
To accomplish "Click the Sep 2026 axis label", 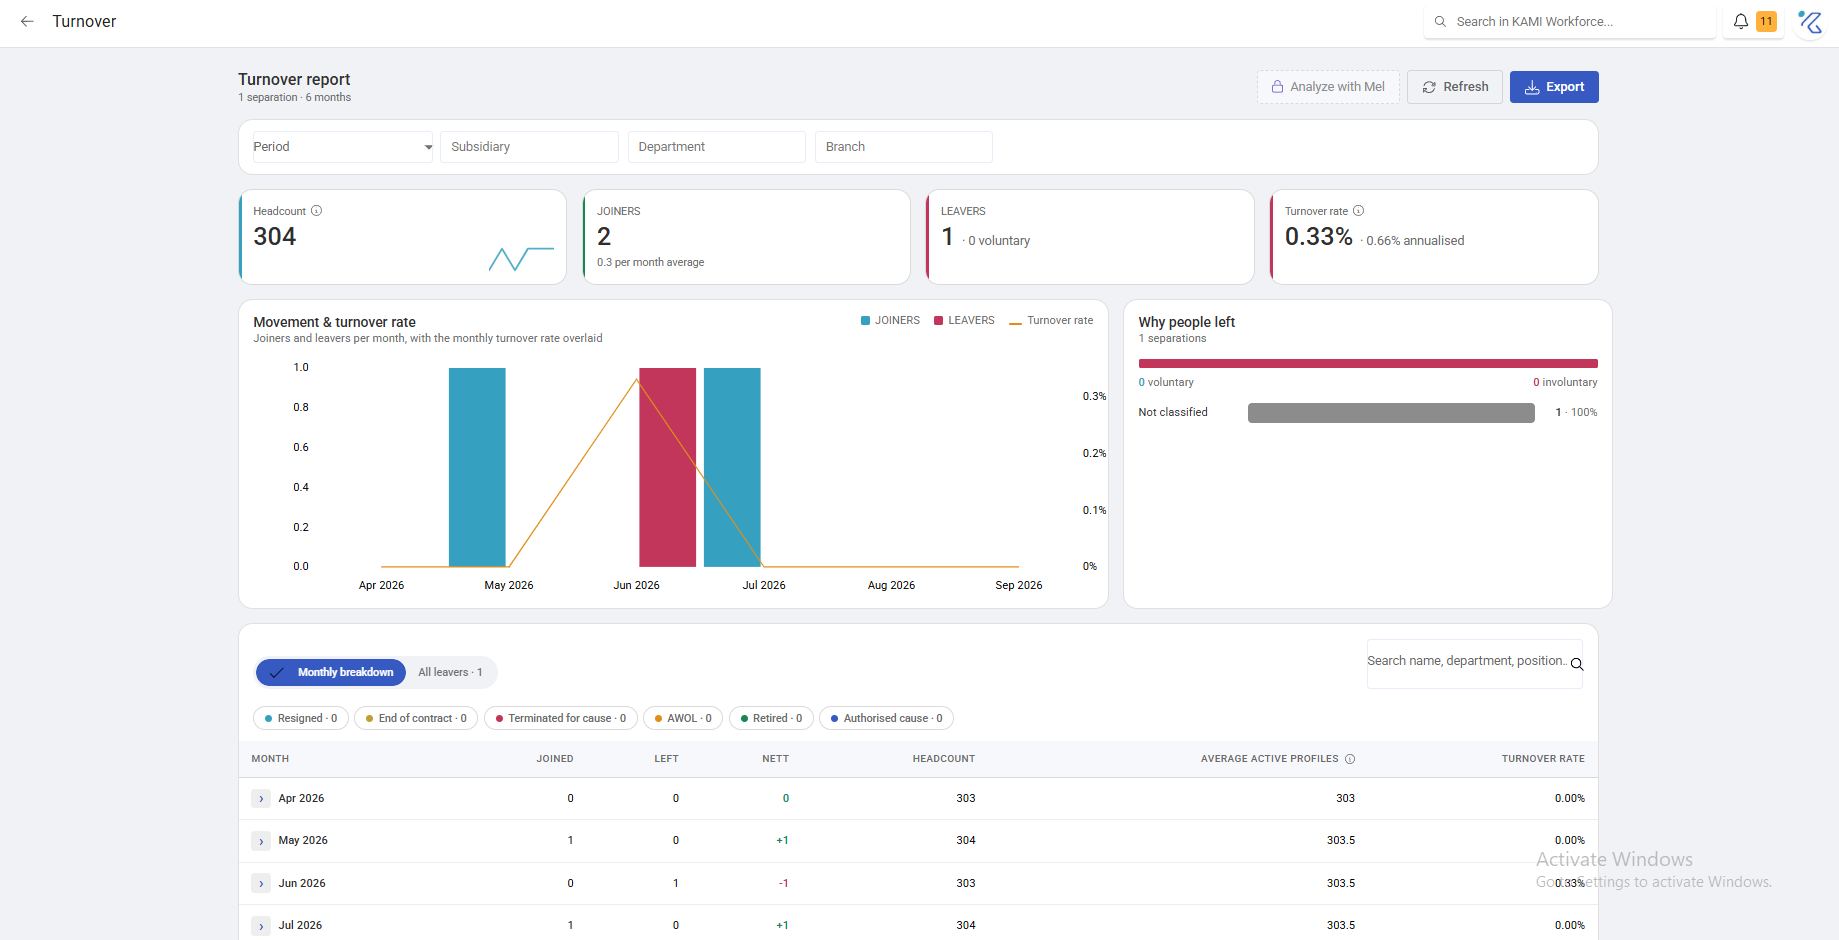I will point(1019,586).
